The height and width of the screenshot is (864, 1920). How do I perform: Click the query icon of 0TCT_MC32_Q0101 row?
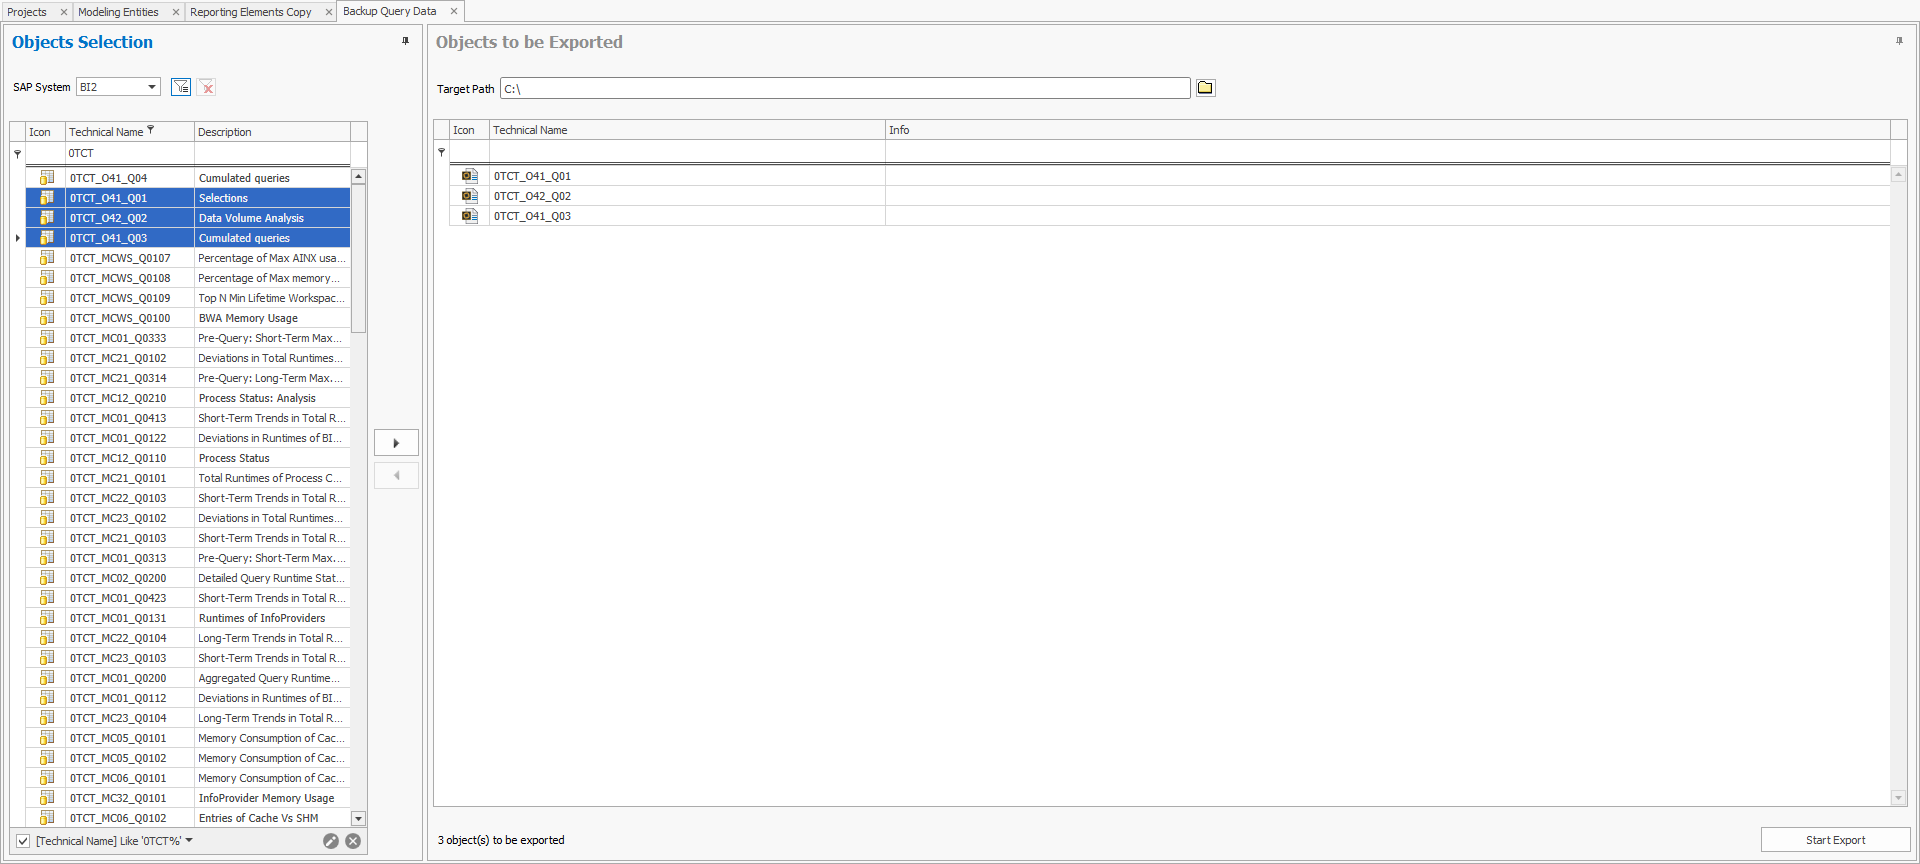(x=46, y=797)
